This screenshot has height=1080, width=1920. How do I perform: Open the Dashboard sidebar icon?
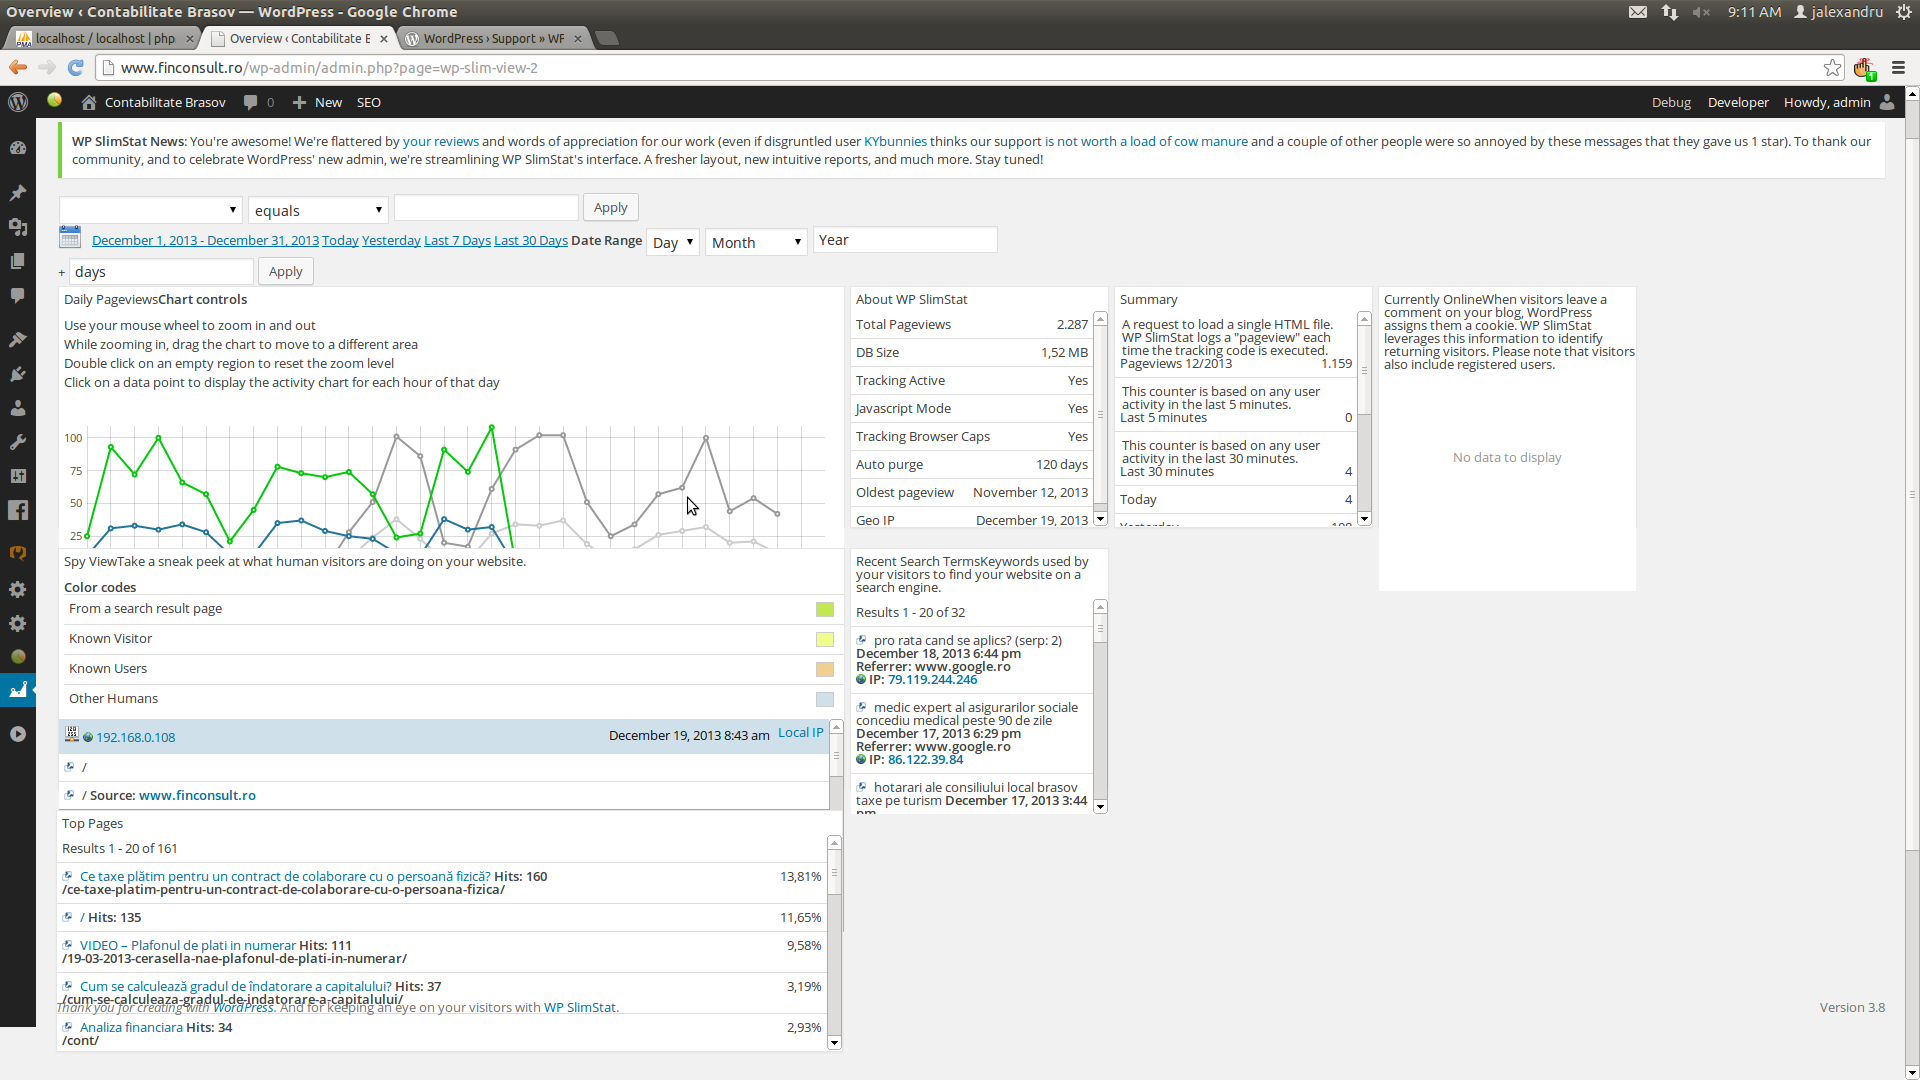[18, 148]
